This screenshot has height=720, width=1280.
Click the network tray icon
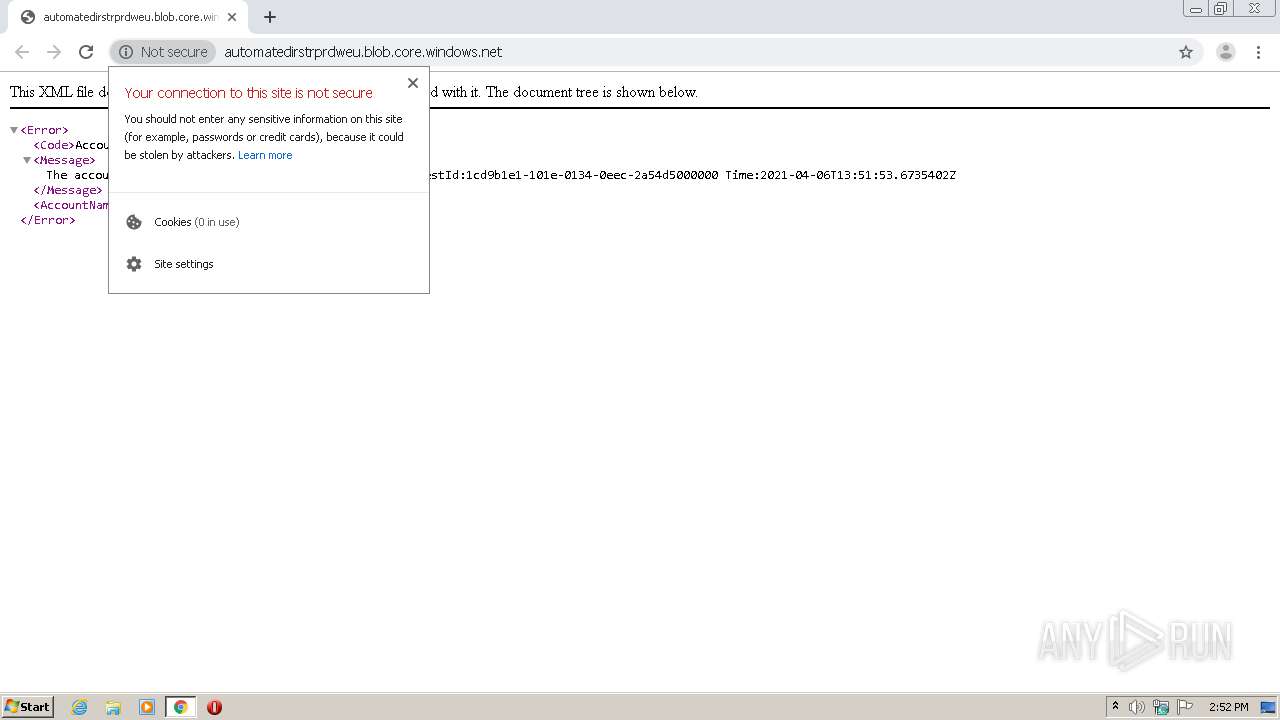pyautogui.click(x=1161, y=707)
